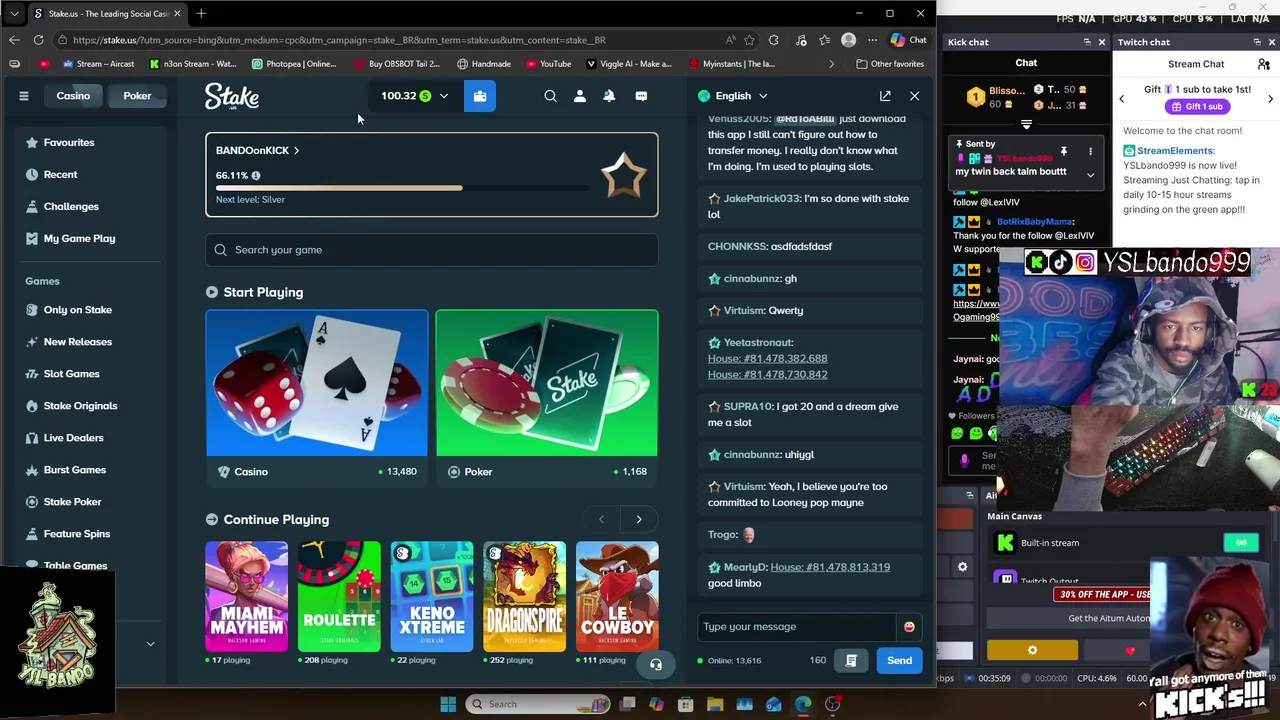Send the chat message
The width and height of the screenshot is (1280, 720).
899,660
